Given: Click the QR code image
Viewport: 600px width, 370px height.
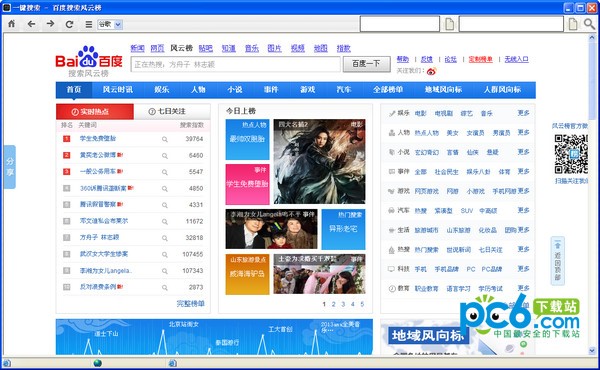Looking at the screenshot, I should (x=571, y=154).
